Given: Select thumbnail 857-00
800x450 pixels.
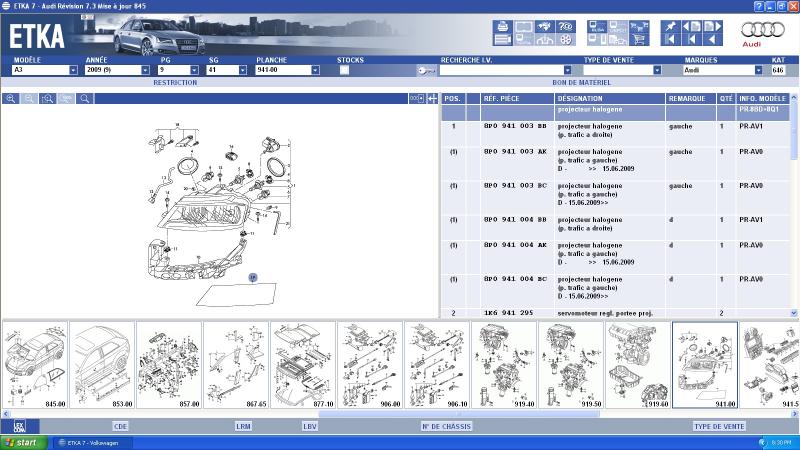Looking at the screenshot, I should (169, 365).
